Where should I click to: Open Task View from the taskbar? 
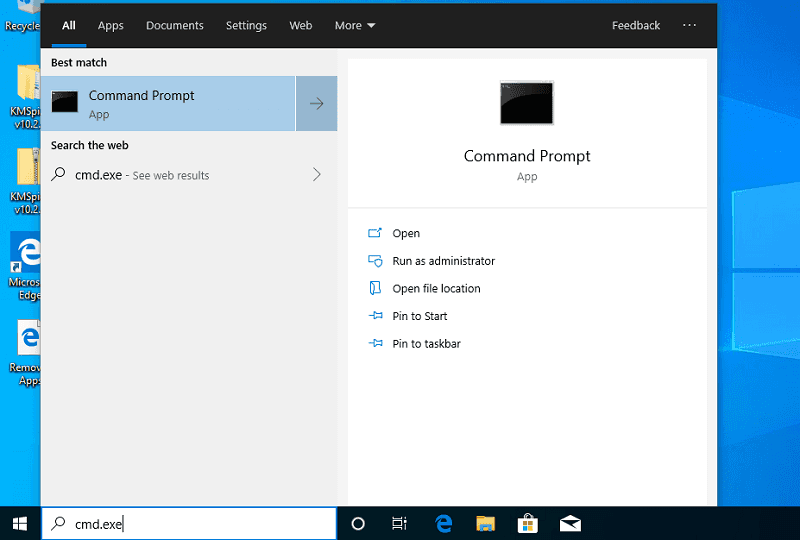point(399,523)
